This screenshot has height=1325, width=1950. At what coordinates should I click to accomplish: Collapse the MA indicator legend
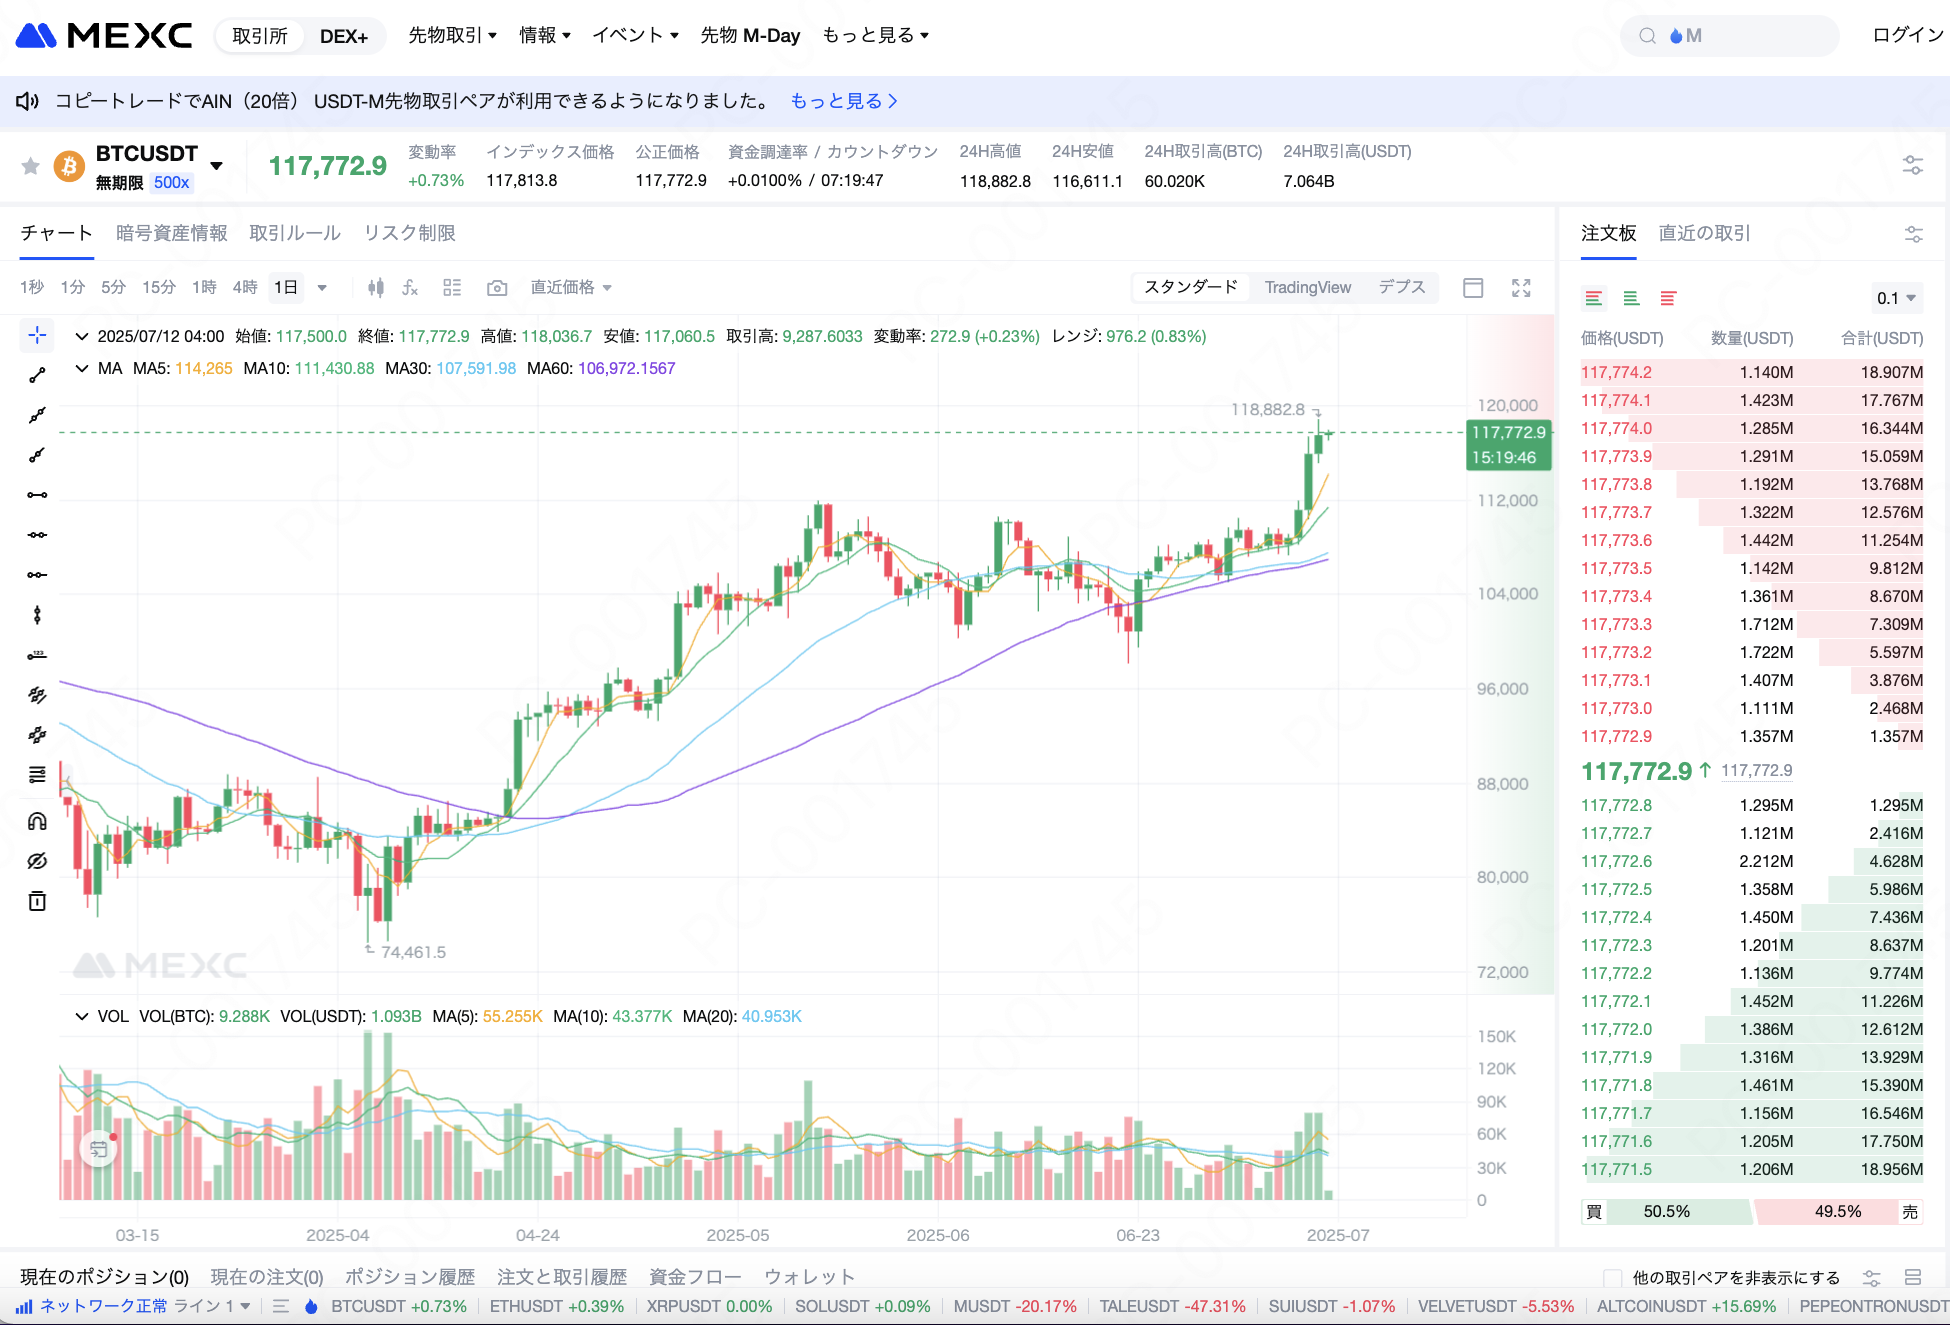coord(82,368)
